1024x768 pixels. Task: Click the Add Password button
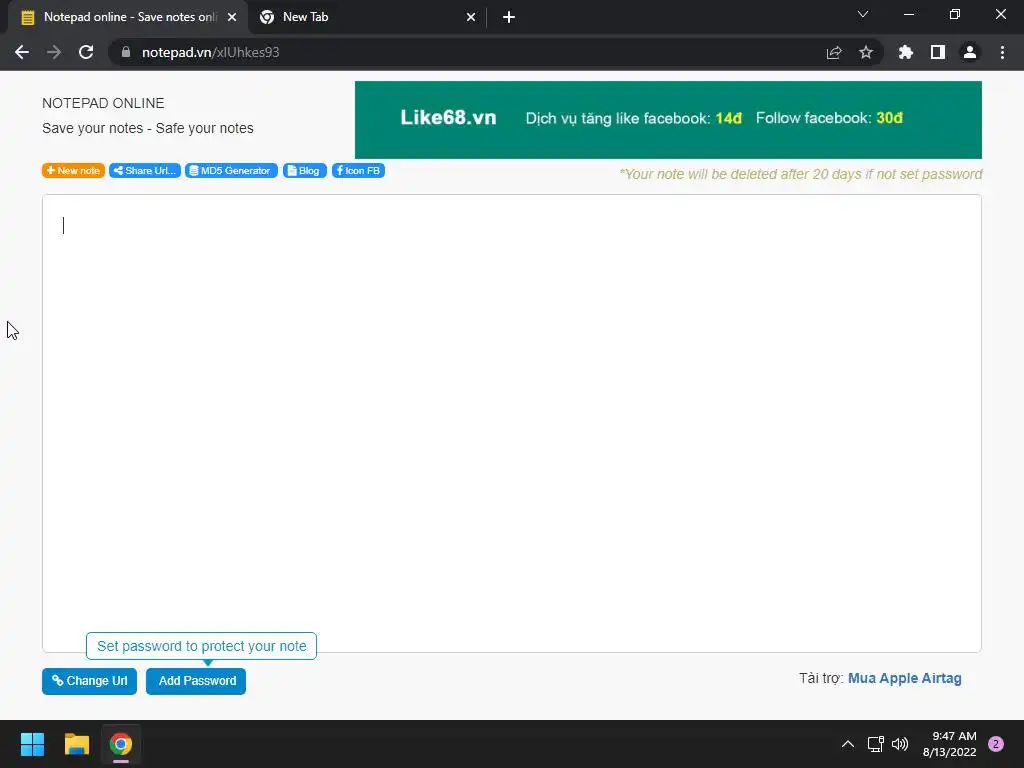196,681
